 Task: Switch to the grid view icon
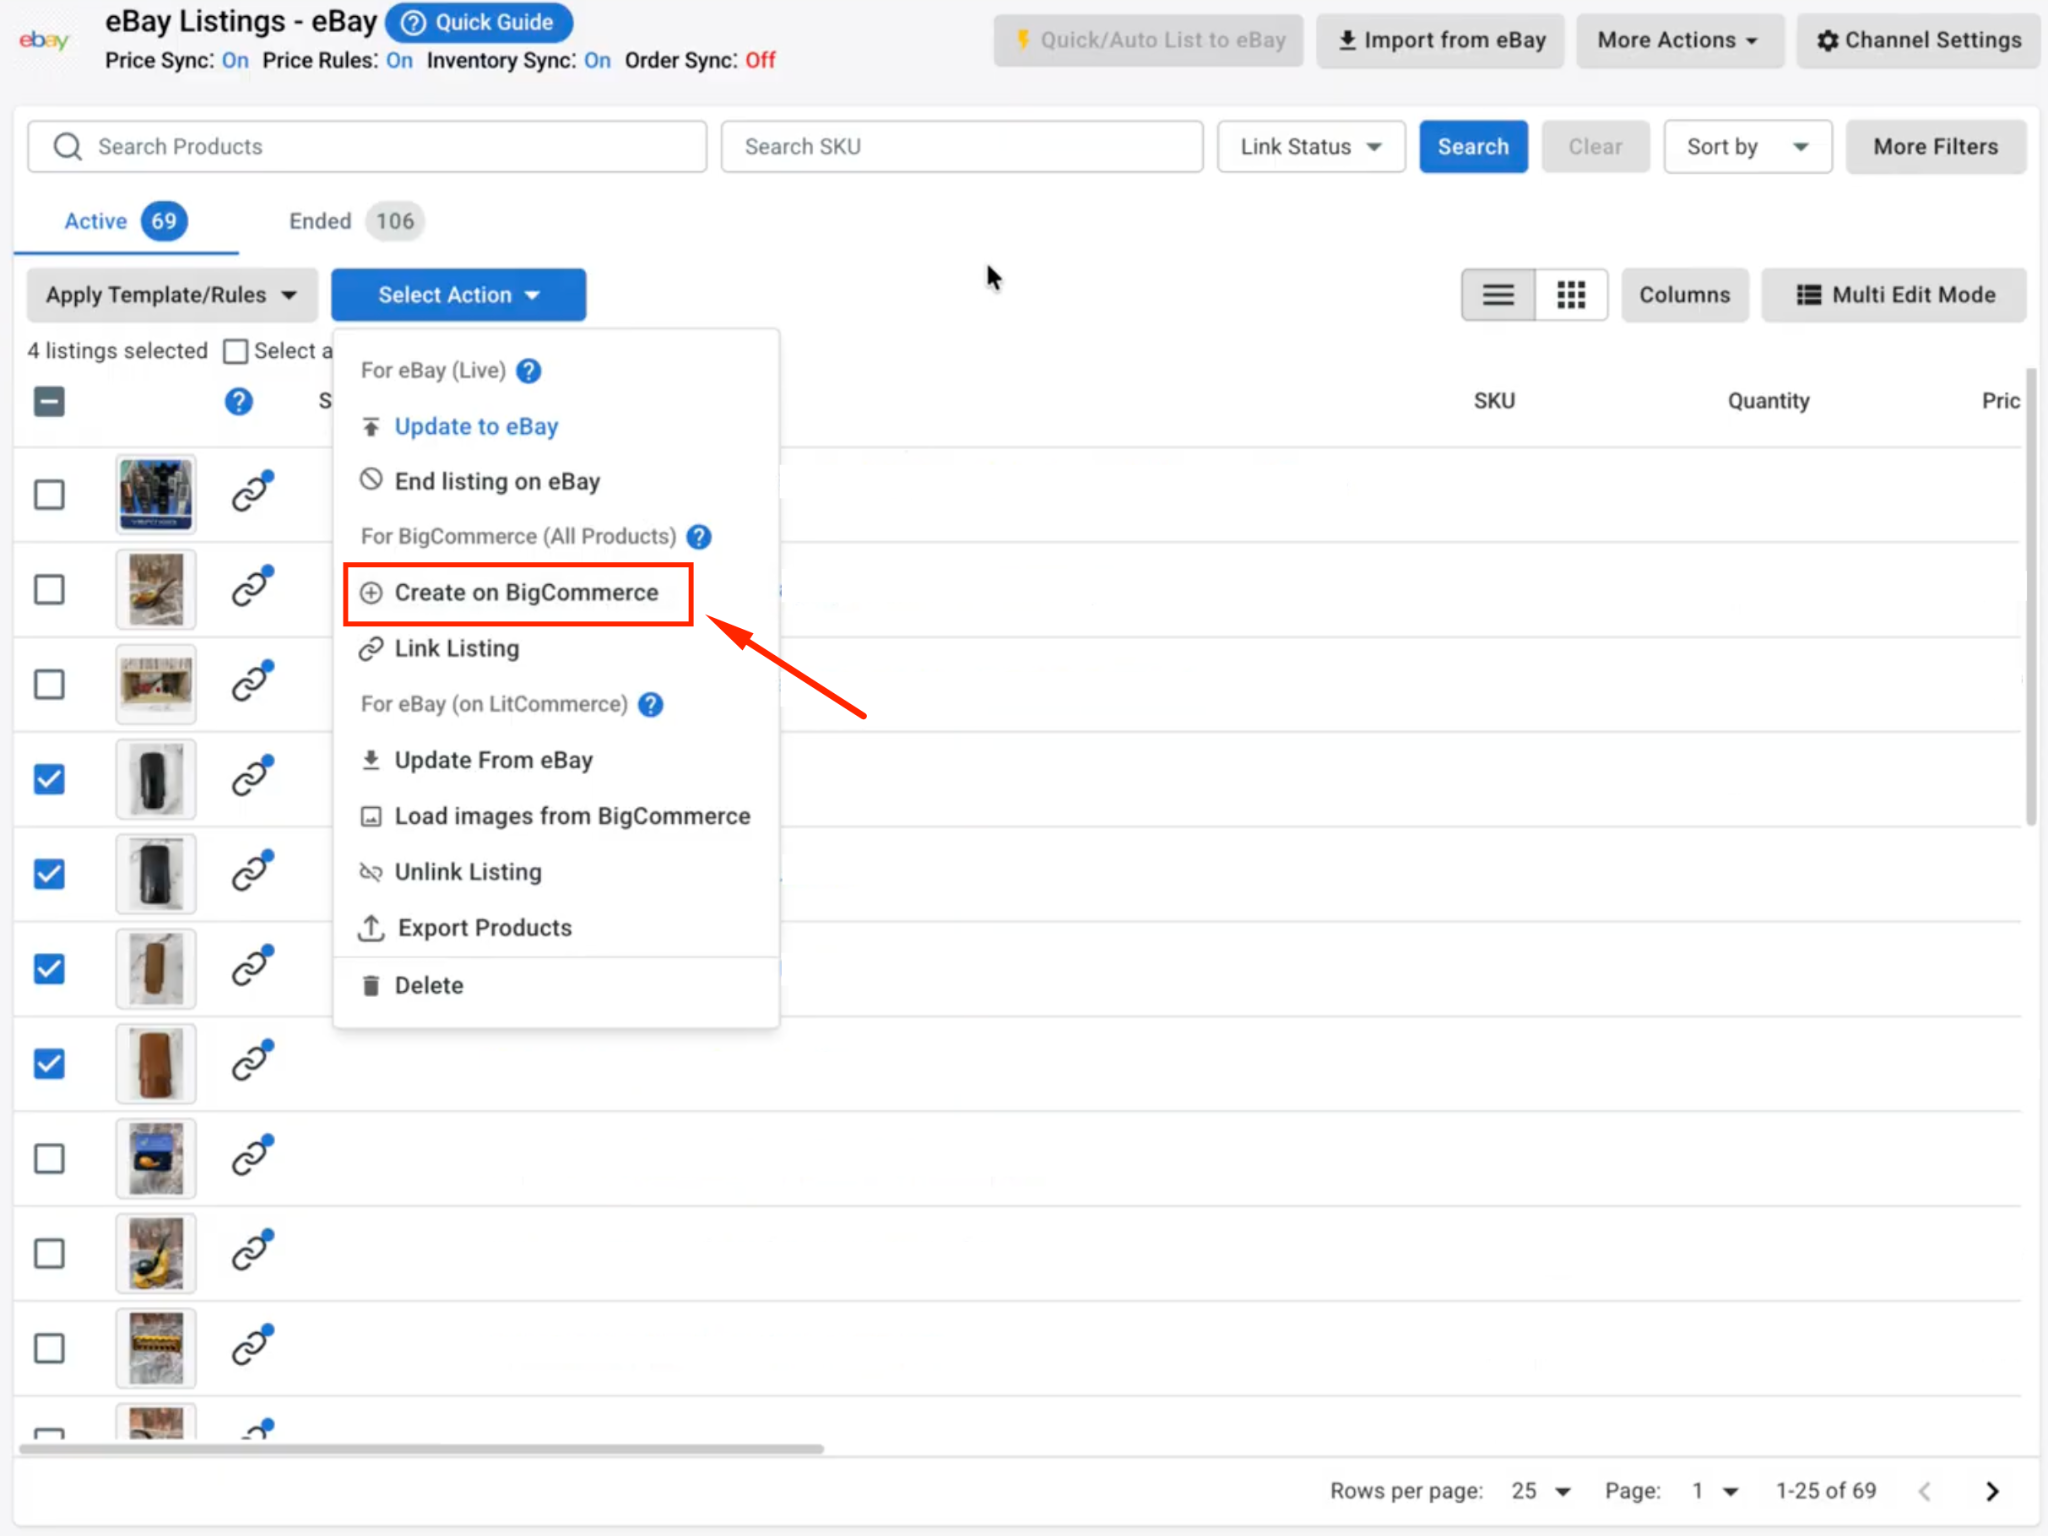[x=1571, y=295]
